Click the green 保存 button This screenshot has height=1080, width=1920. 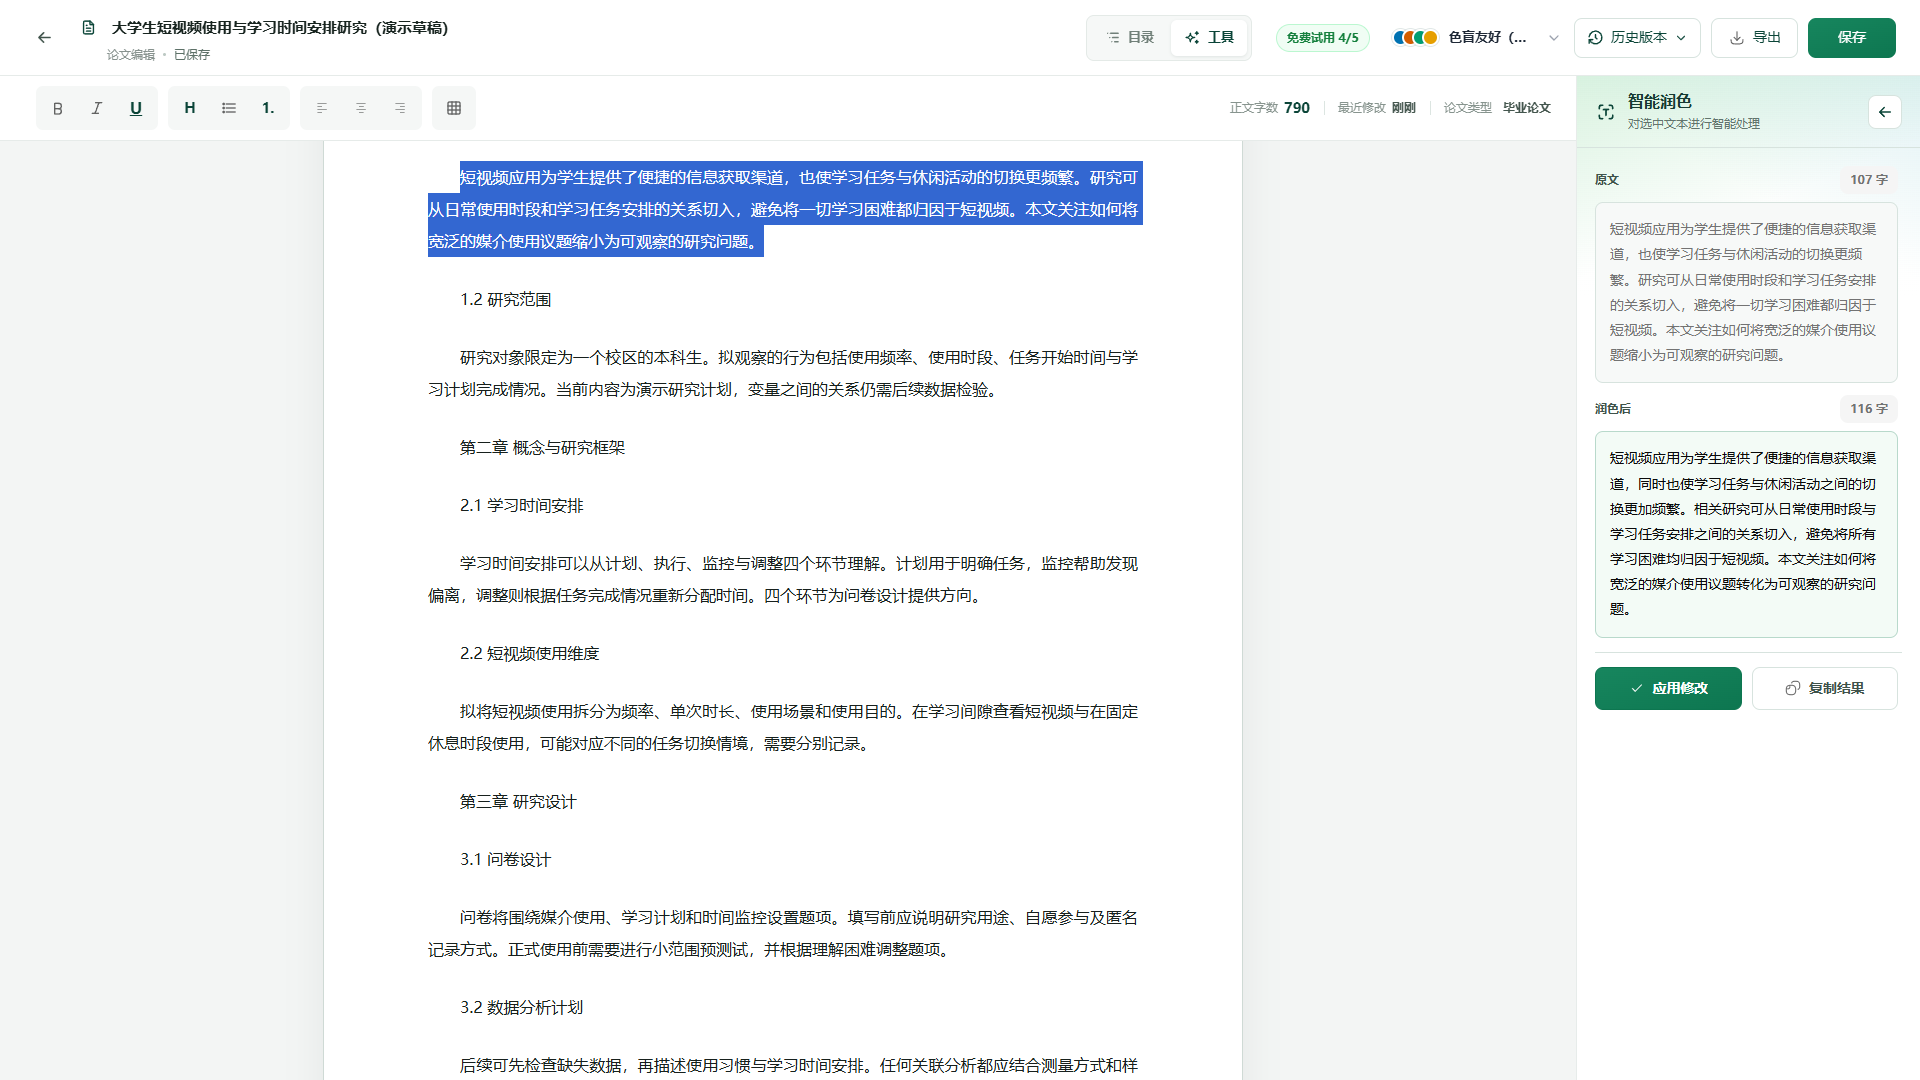(x=1851, y=38)
